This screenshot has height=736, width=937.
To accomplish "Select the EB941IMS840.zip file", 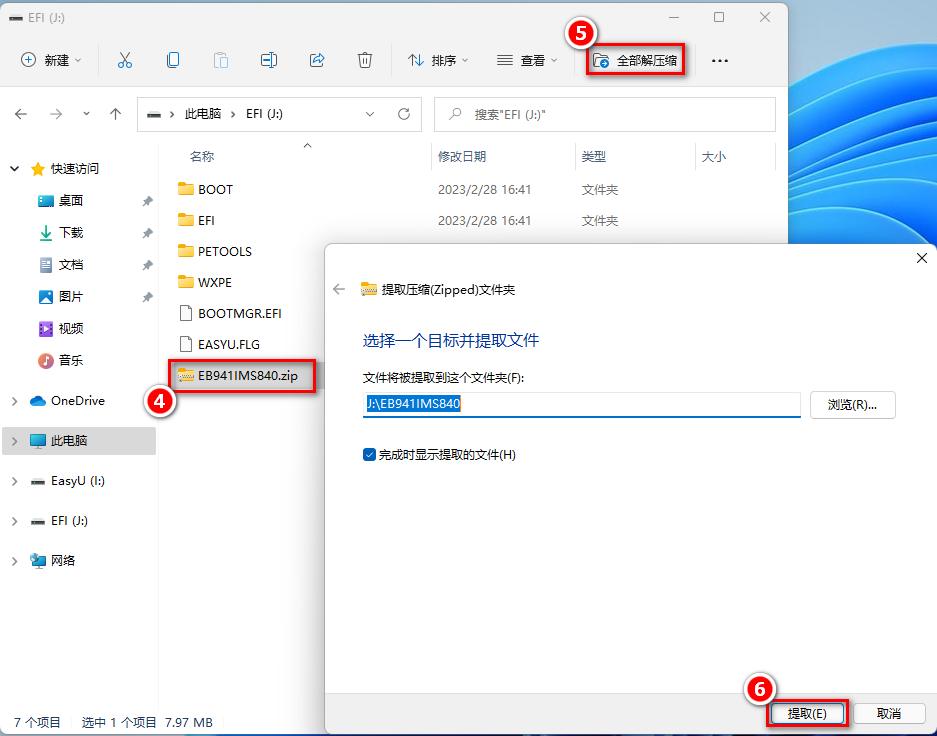I will (247, 375).
